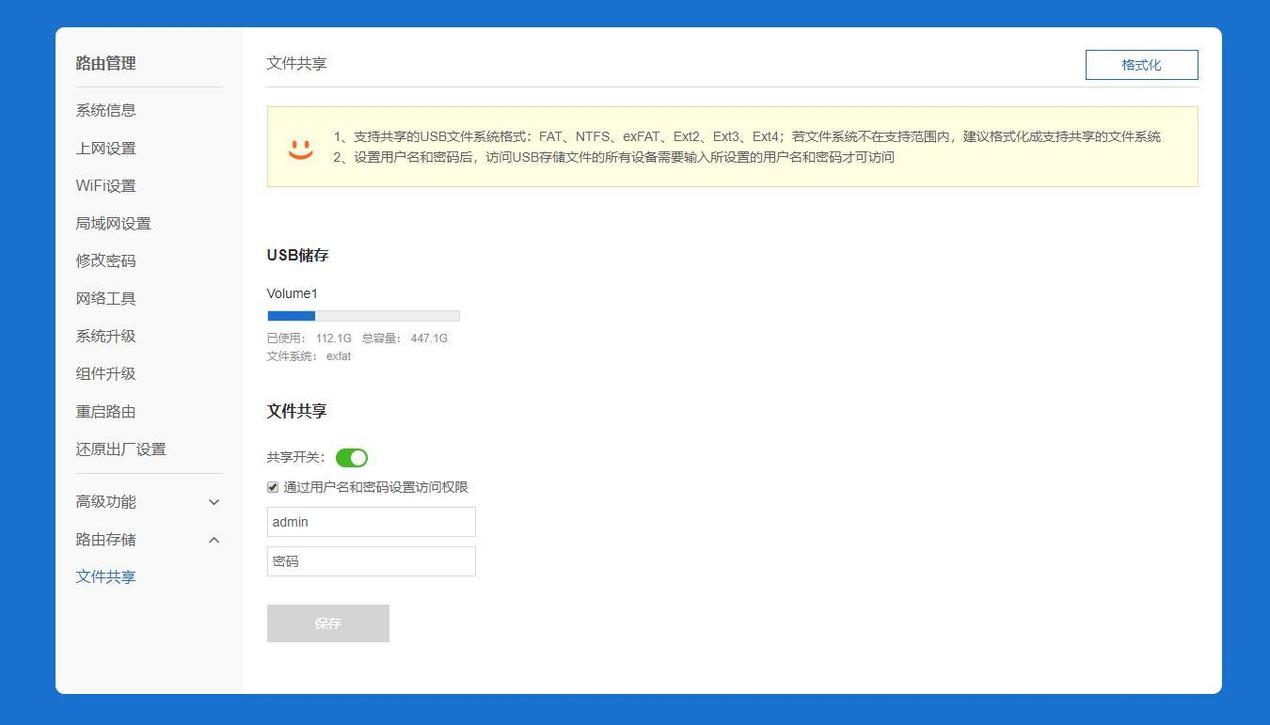This screenshot has width=1270, height=725.
Task: Select 网络工具 in the navigation
Action: [105, 298]
